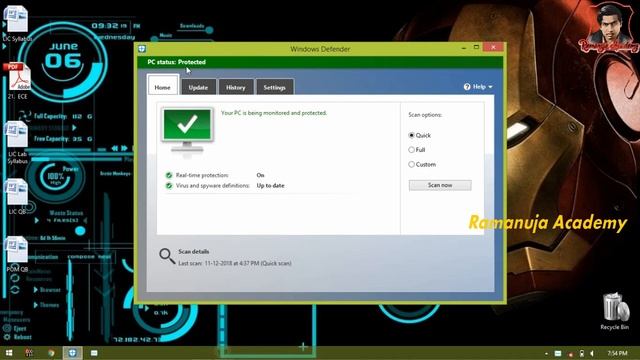Switch to the History tab
The width and height of the screenshot is (640, 360).
pos(236,87)
